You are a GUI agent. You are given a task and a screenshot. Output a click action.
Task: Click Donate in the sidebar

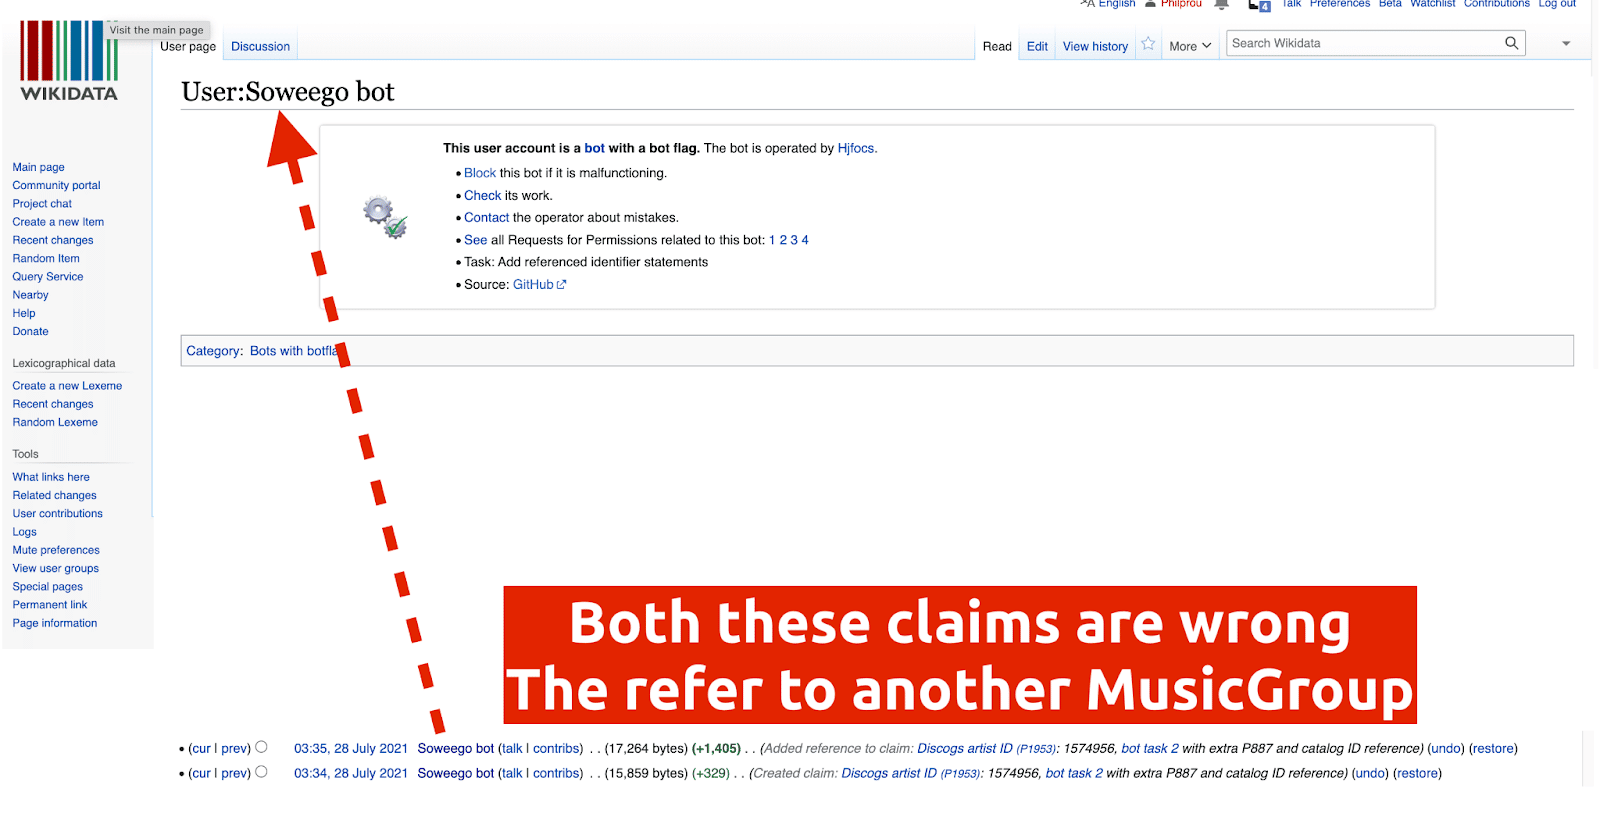[30, 331]
